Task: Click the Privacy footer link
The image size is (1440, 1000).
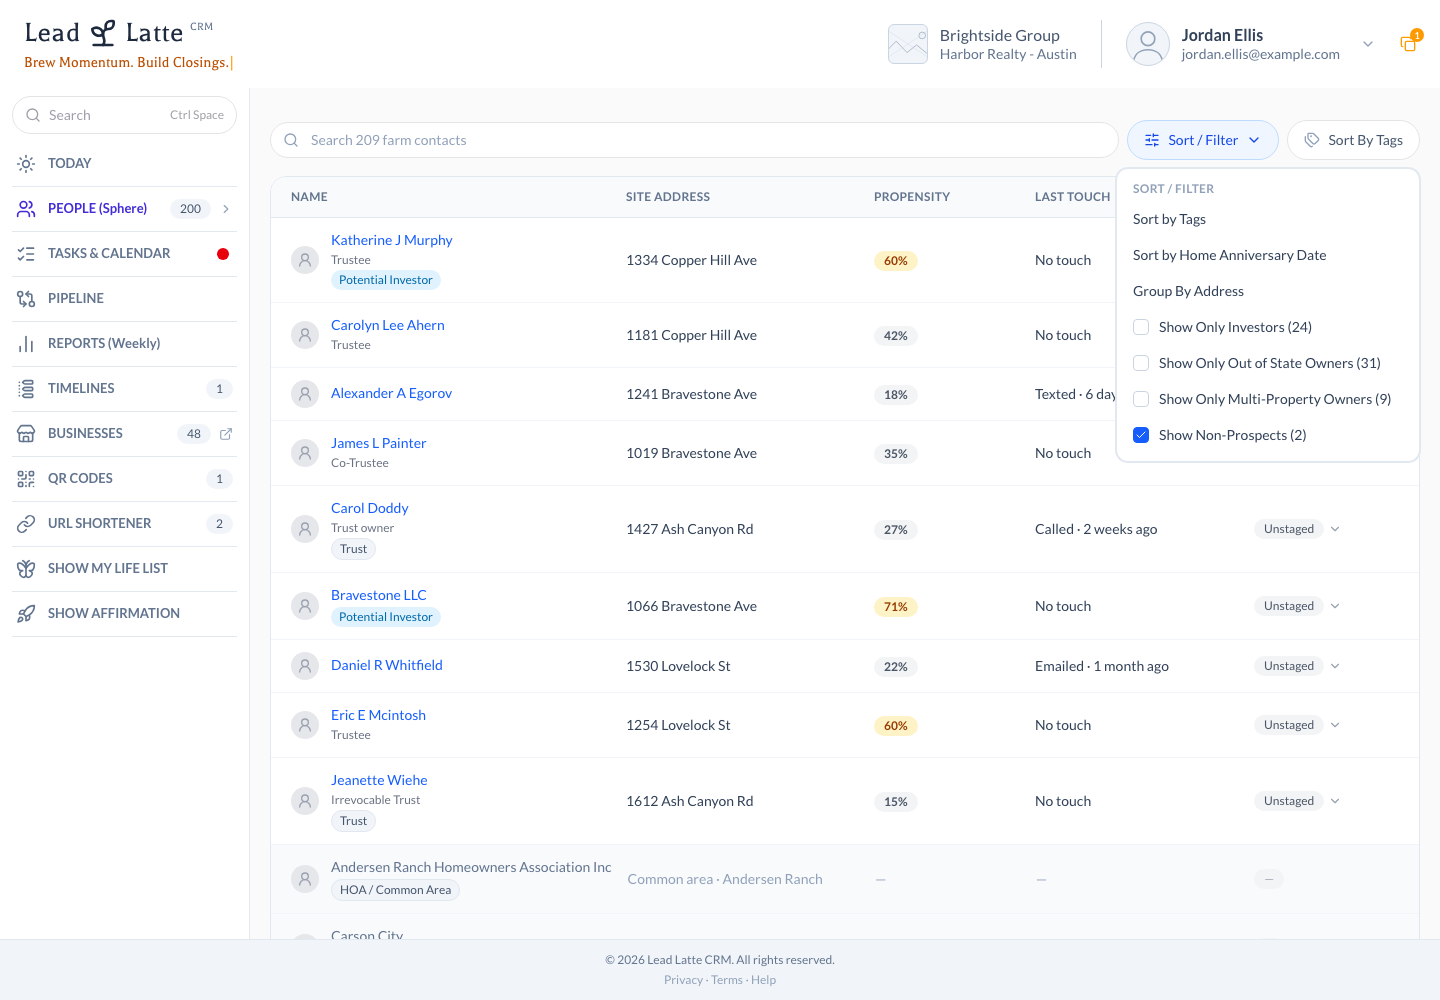Action: click(x=683, y=980)
